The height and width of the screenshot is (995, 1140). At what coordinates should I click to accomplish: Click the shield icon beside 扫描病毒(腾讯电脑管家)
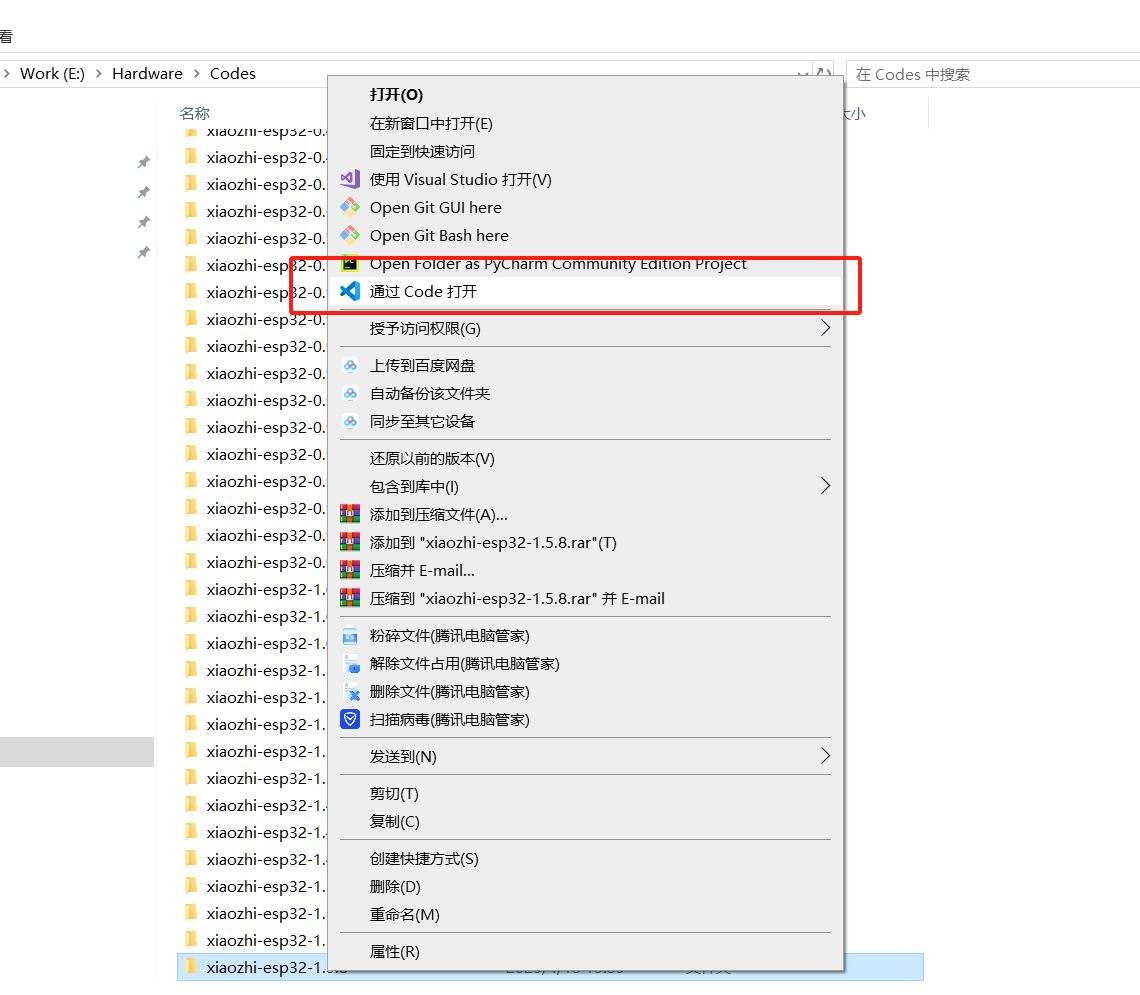point(350,719)
